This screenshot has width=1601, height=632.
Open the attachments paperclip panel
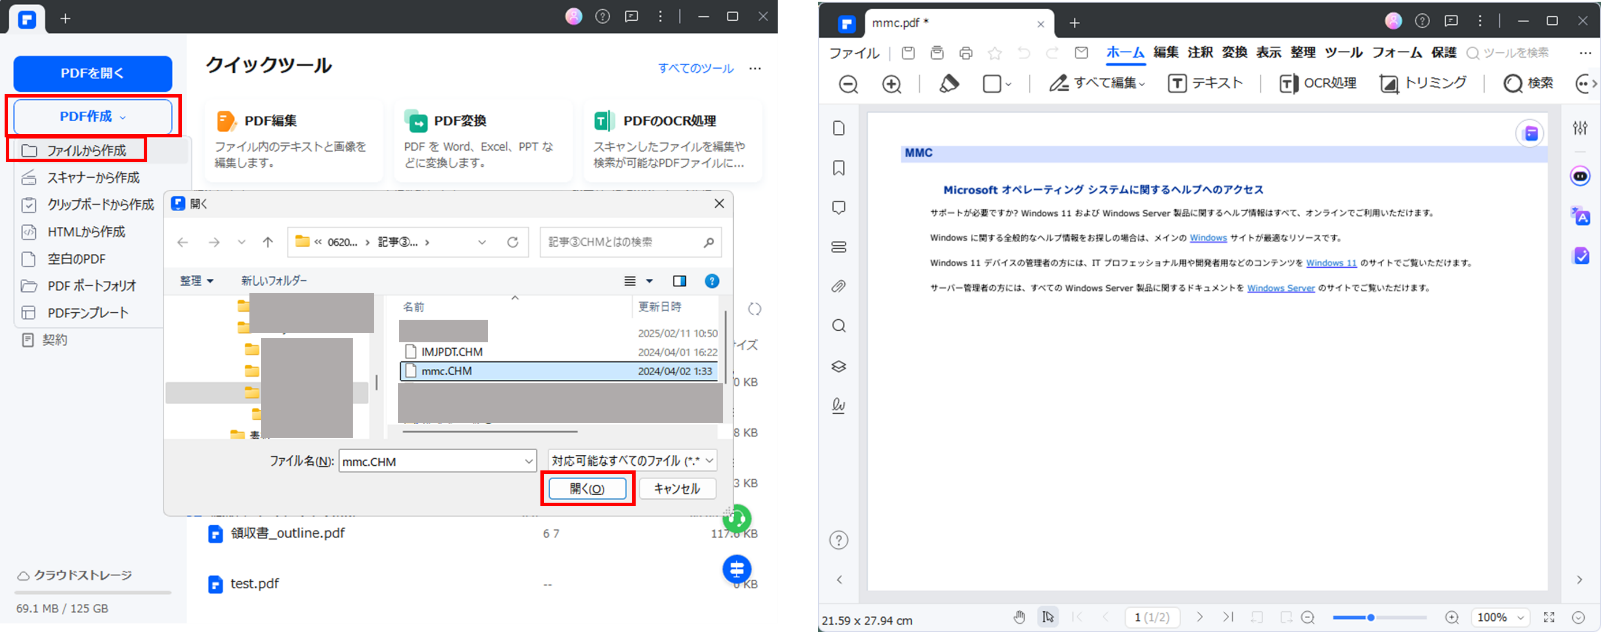pyautogui.click(x=839, y=287)
